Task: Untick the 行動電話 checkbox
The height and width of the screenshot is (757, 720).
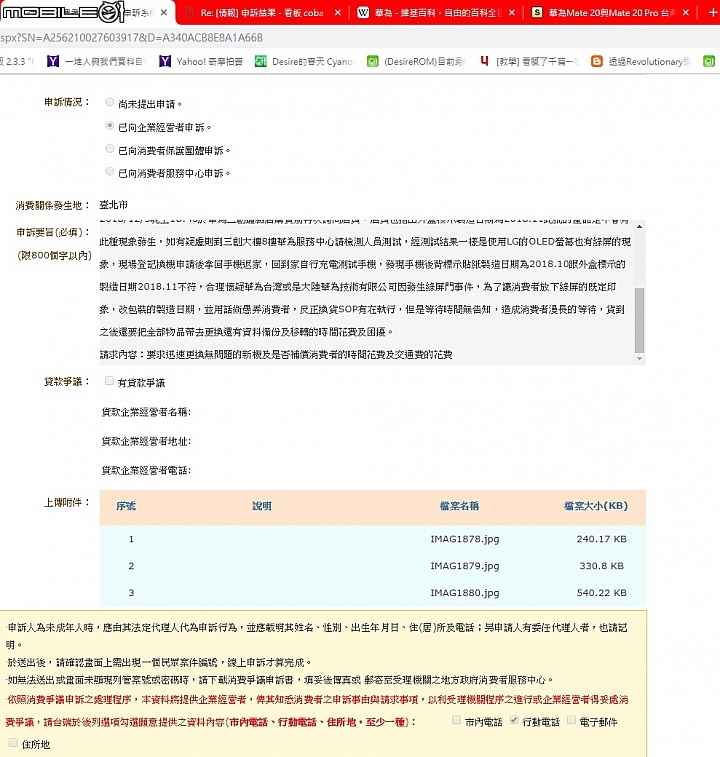Action: pos(514,720)
